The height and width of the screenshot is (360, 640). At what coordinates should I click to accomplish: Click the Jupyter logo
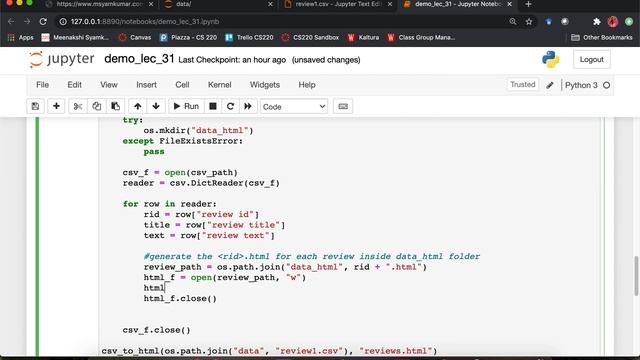(62, 59)
